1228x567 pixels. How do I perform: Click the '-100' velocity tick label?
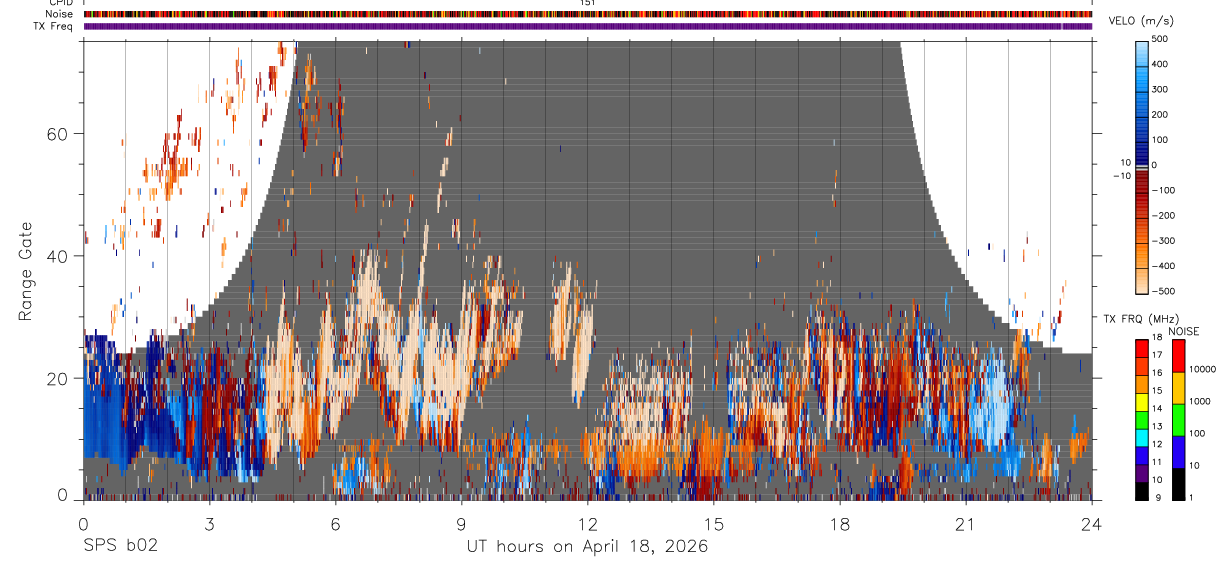point(1163,190)
